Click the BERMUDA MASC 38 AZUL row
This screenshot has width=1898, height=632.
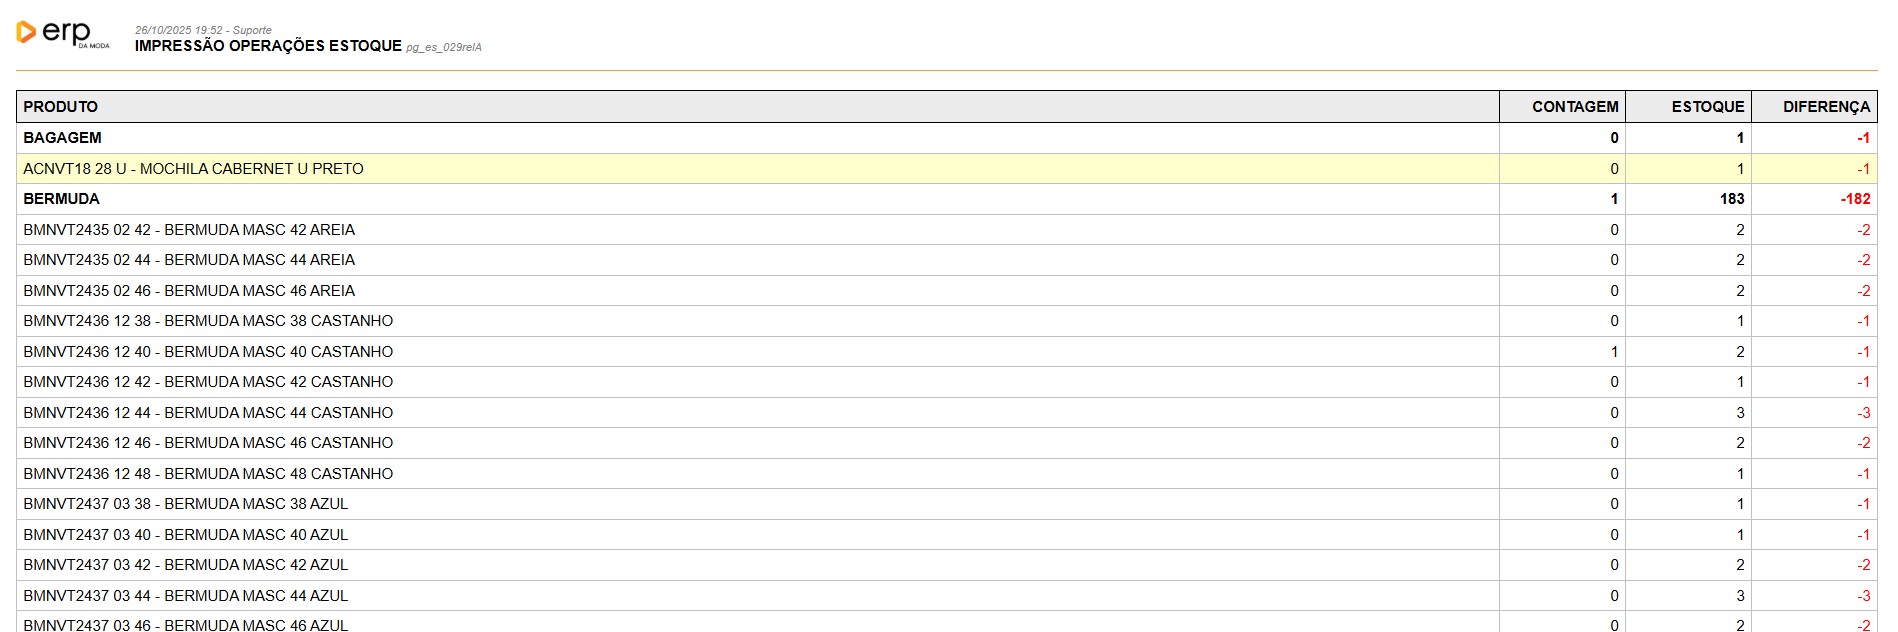point(186,504)
